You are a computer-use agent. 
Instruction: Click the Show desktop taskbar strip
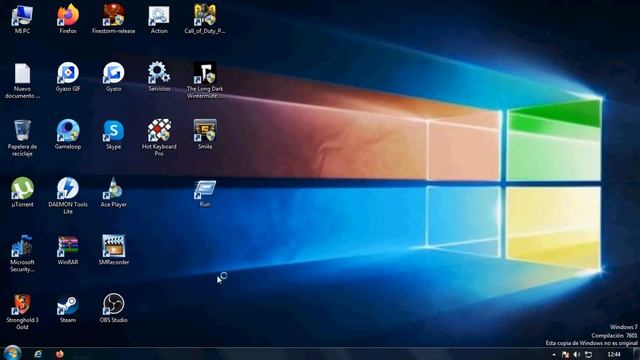[x=636, y=354]
